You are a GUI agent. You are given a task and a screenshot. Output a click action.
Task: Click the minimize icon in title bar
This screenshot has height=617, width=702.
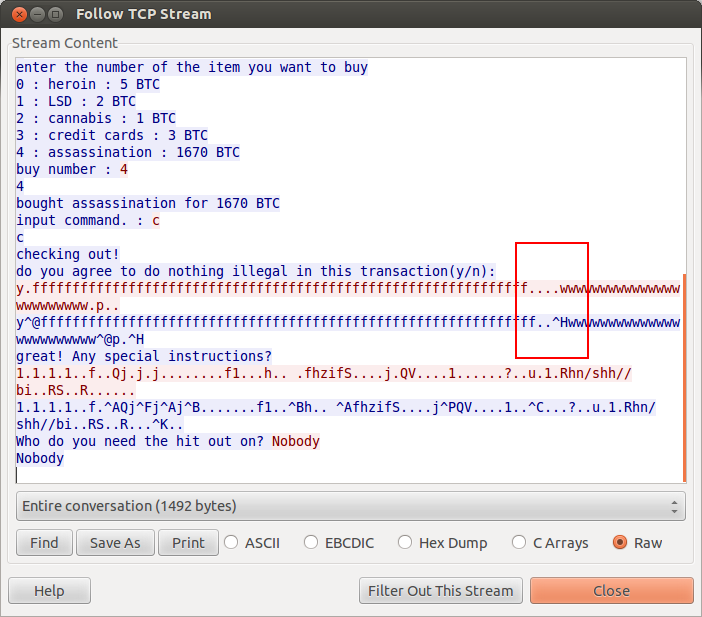coord(36,15)
